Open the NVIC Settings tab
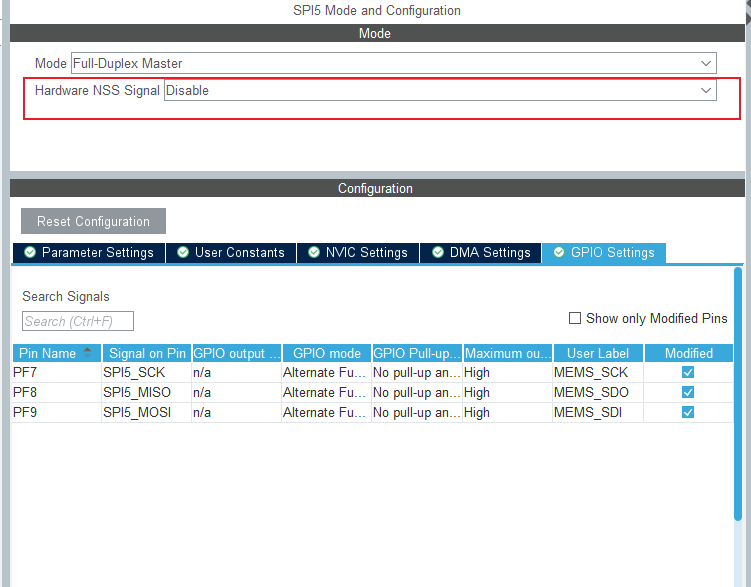This screenshot has height=587, width=751. [358, 253]
